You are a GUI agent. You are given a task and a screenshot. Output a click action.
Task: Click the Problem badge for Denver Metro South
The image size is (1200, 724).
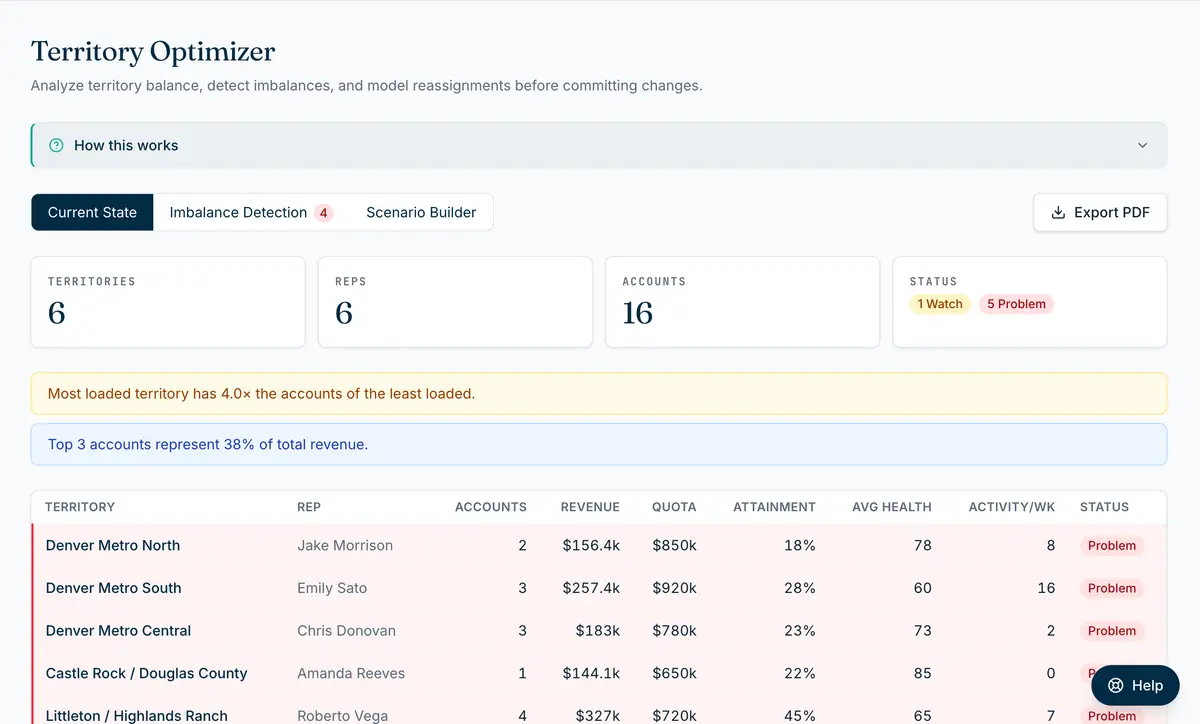click(1112, 588)
